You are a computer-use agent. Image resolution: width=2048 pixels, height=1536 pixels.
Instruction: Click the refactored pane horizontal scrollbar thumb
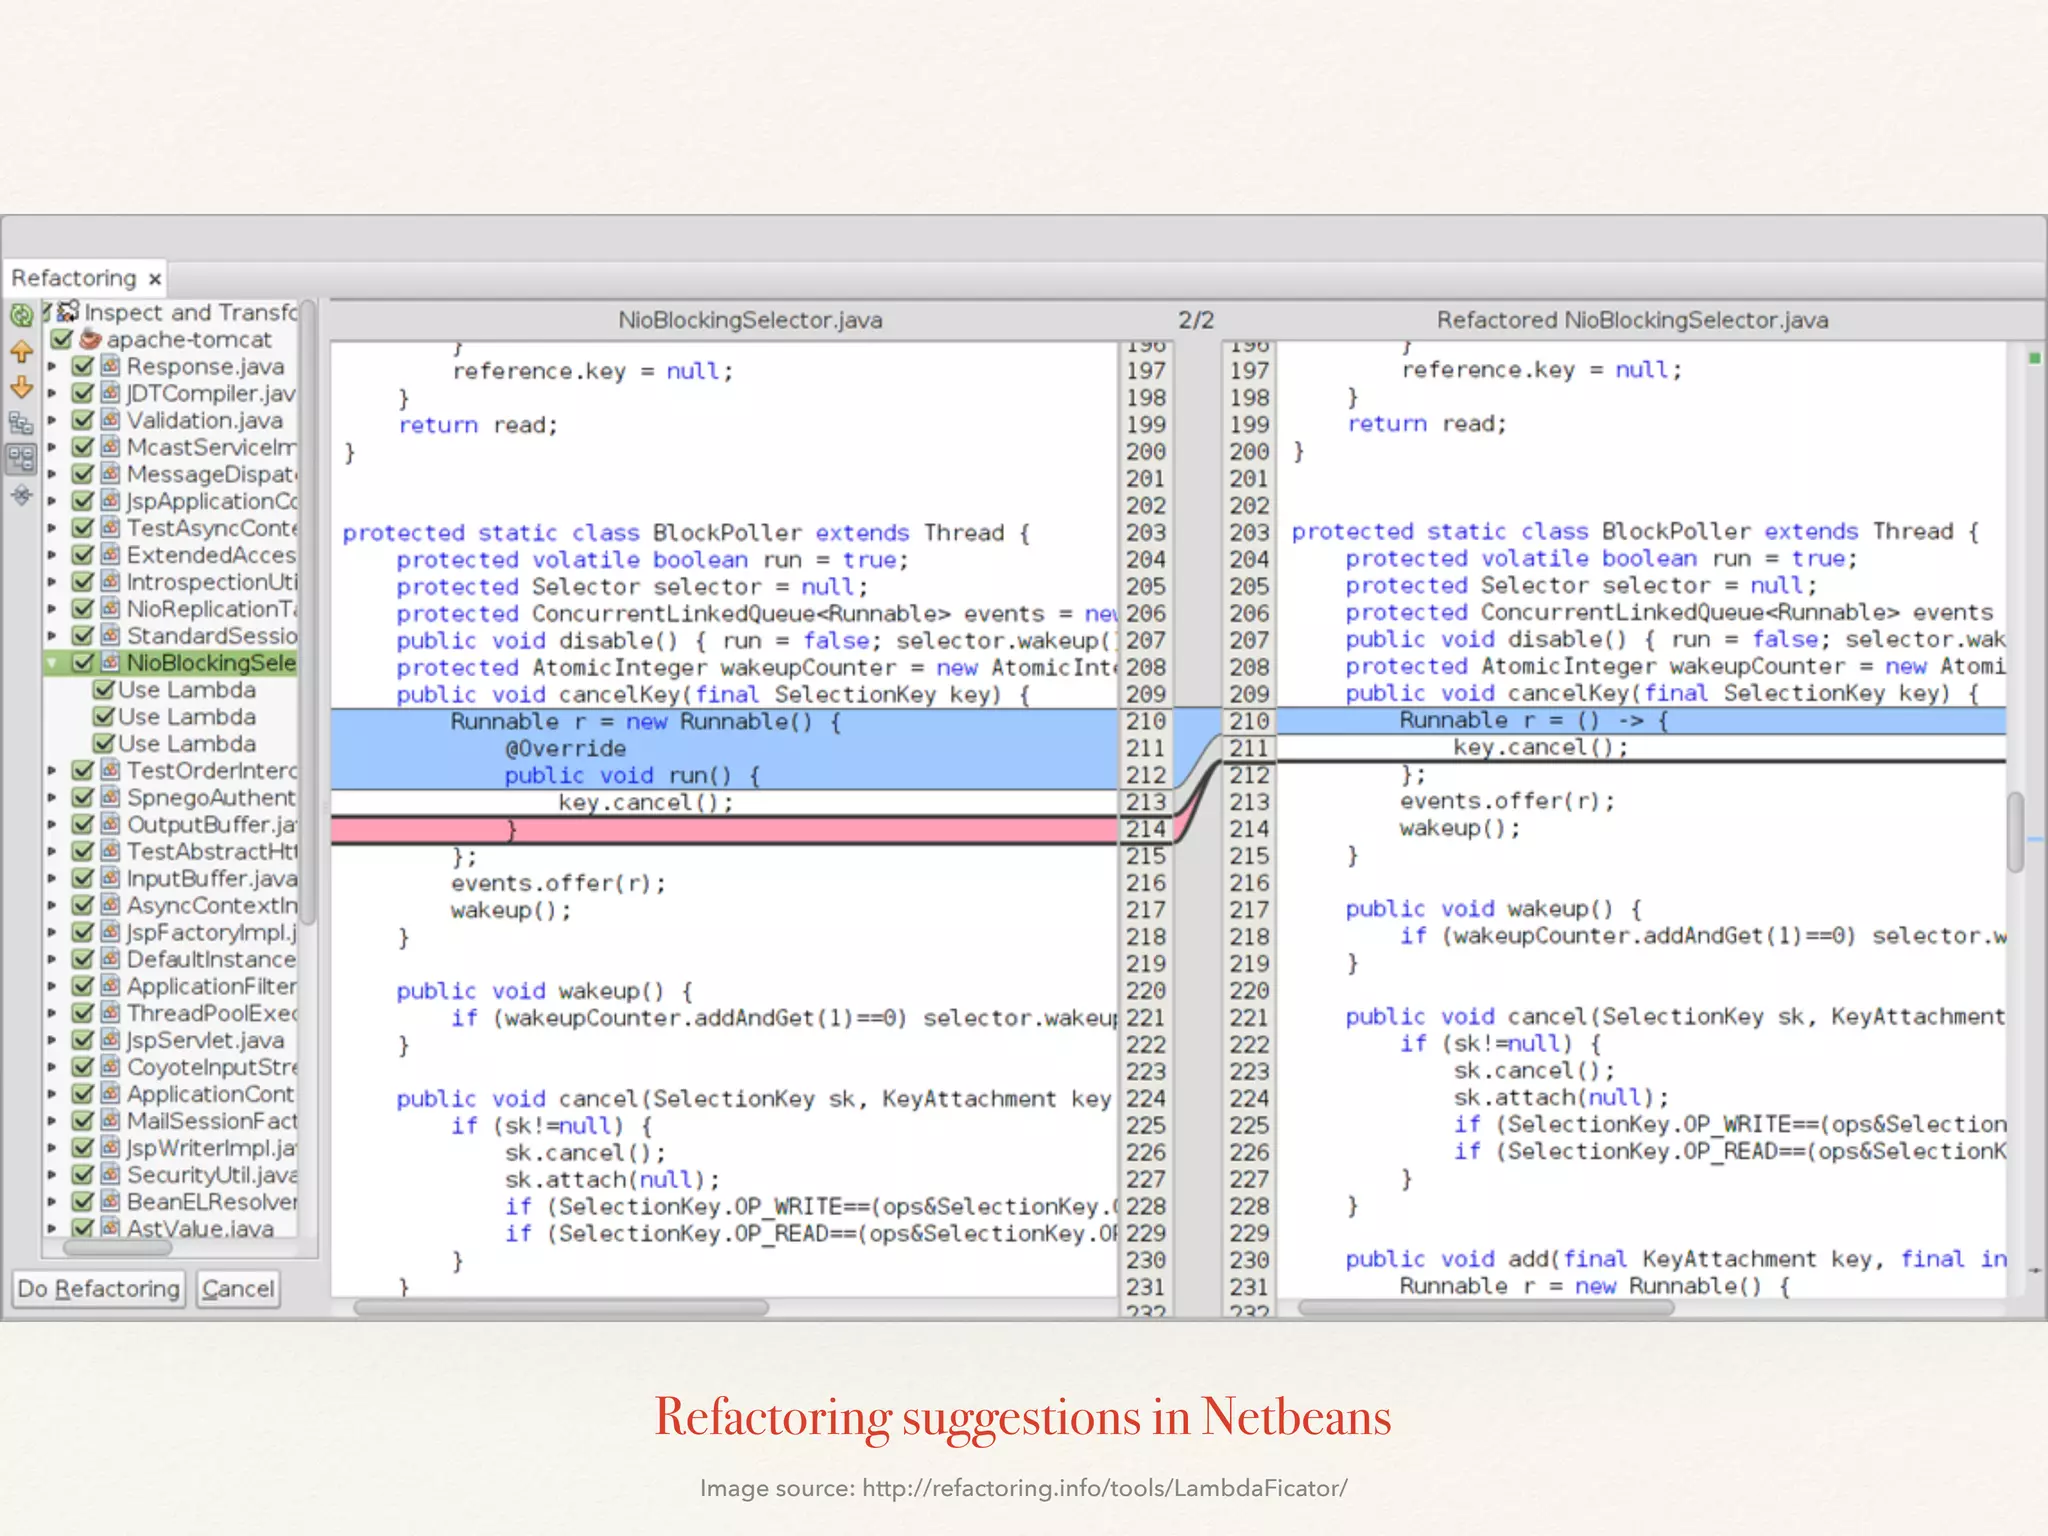[1486, 1307]
